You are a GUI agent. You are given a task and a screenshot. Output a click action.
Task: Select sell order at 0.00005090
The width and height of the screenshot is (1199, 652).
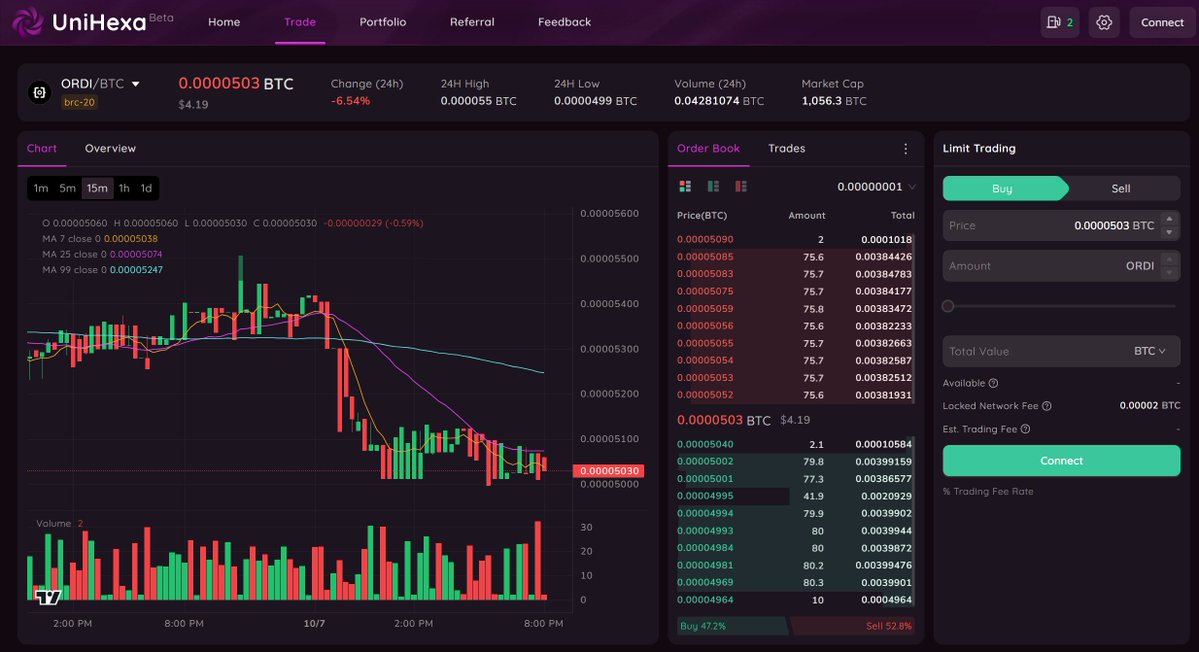(795, 239)
